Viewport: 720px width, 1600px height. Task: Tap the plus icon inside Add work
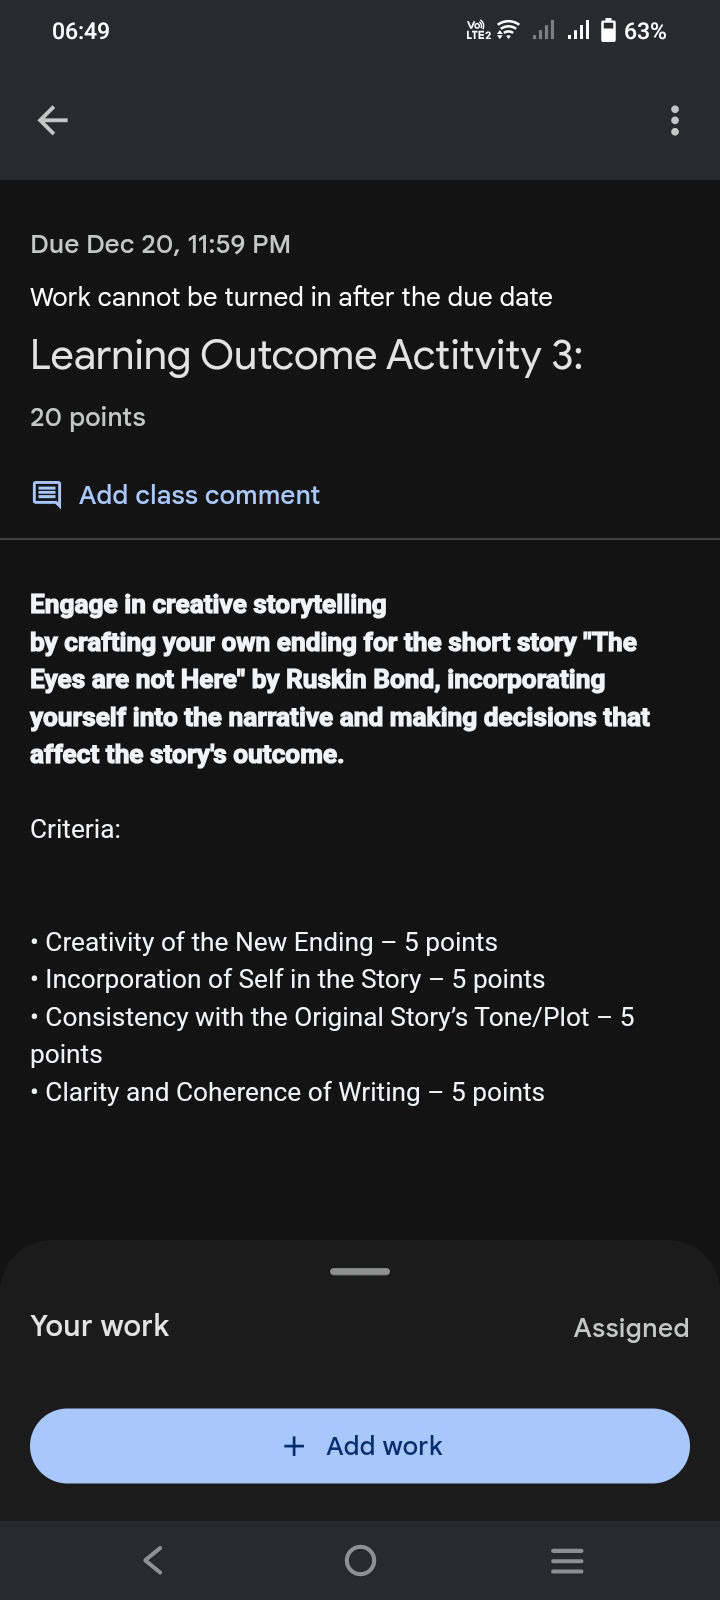click(x=294, y=1445)
